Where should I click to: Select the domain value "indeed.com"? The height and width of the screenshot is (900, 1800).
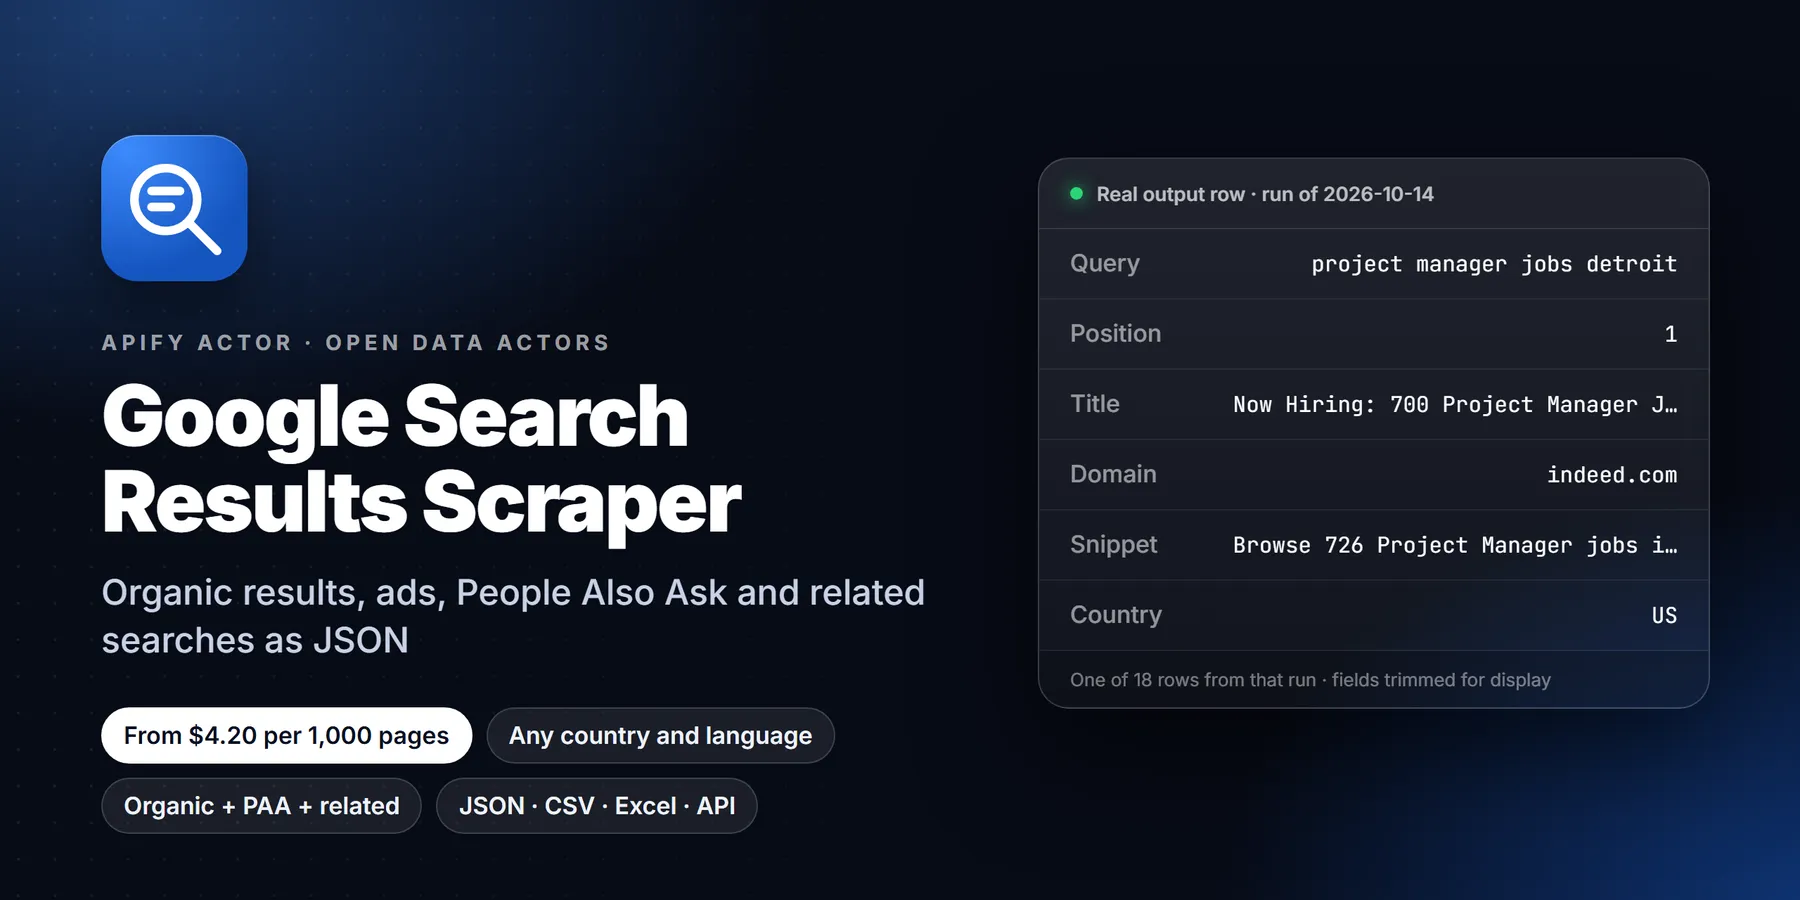[x=1612, y=475]
